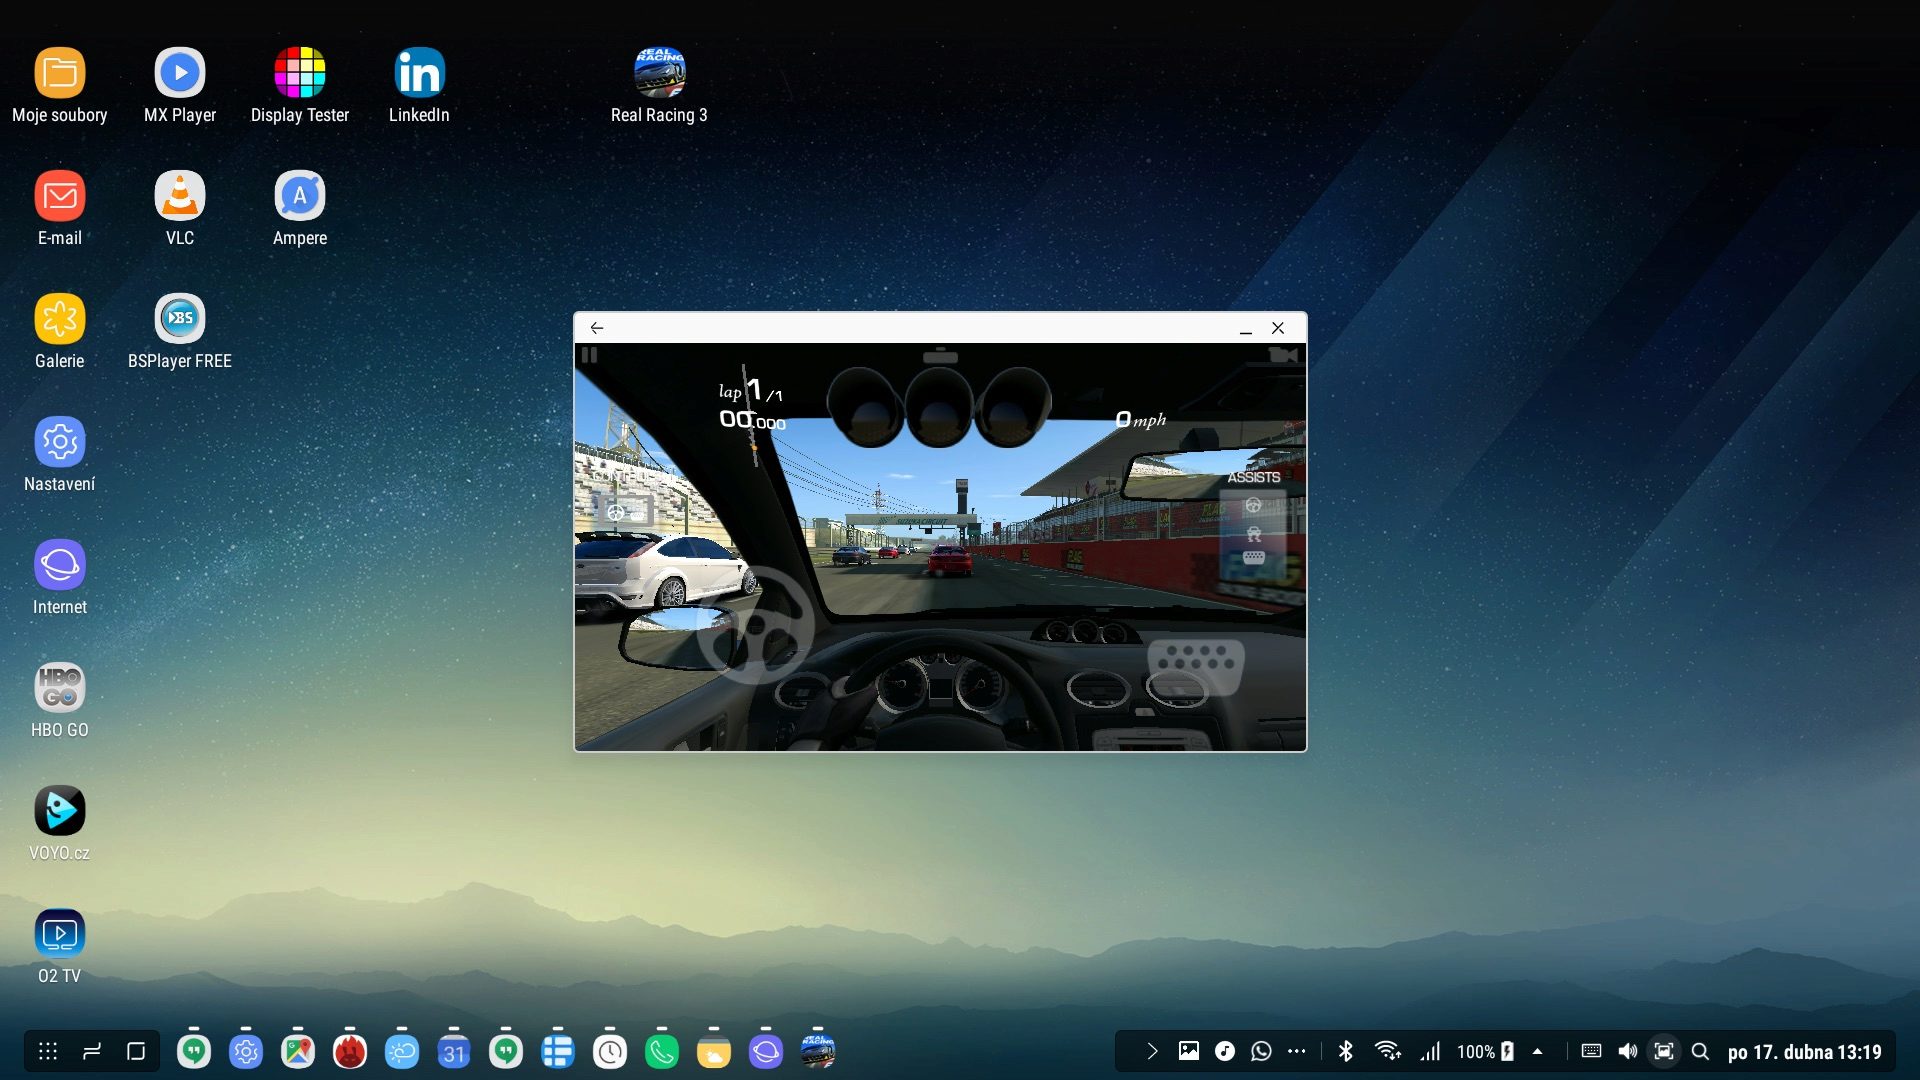The width and height of the screenshot is (1920, 1080).
Task: Open the green Phone app in the taskbar
Action: (x=662, y=1051)
